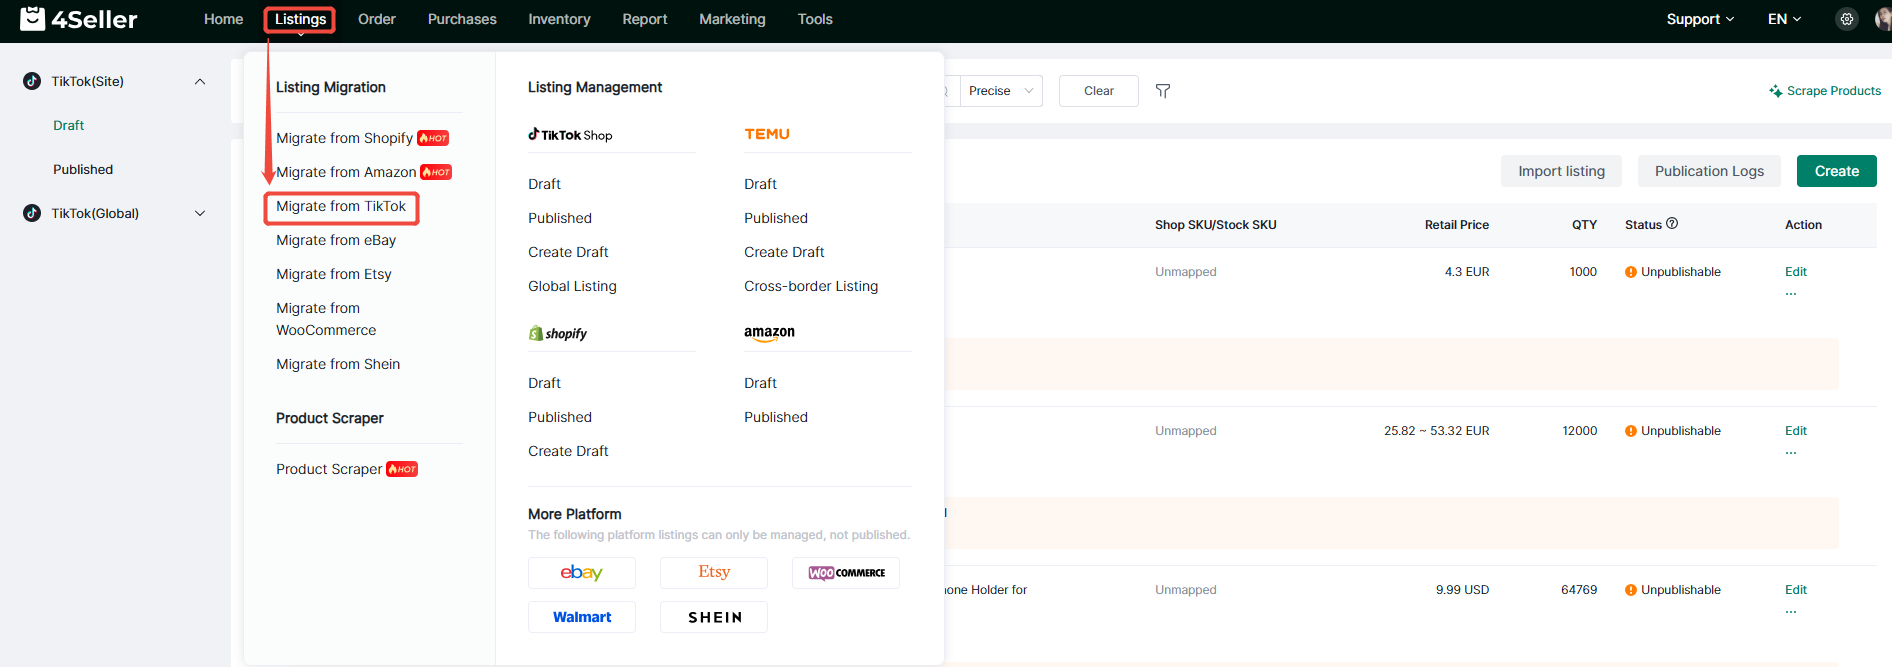Click the green Create button
The image size is (1892, 667).
1837,171
